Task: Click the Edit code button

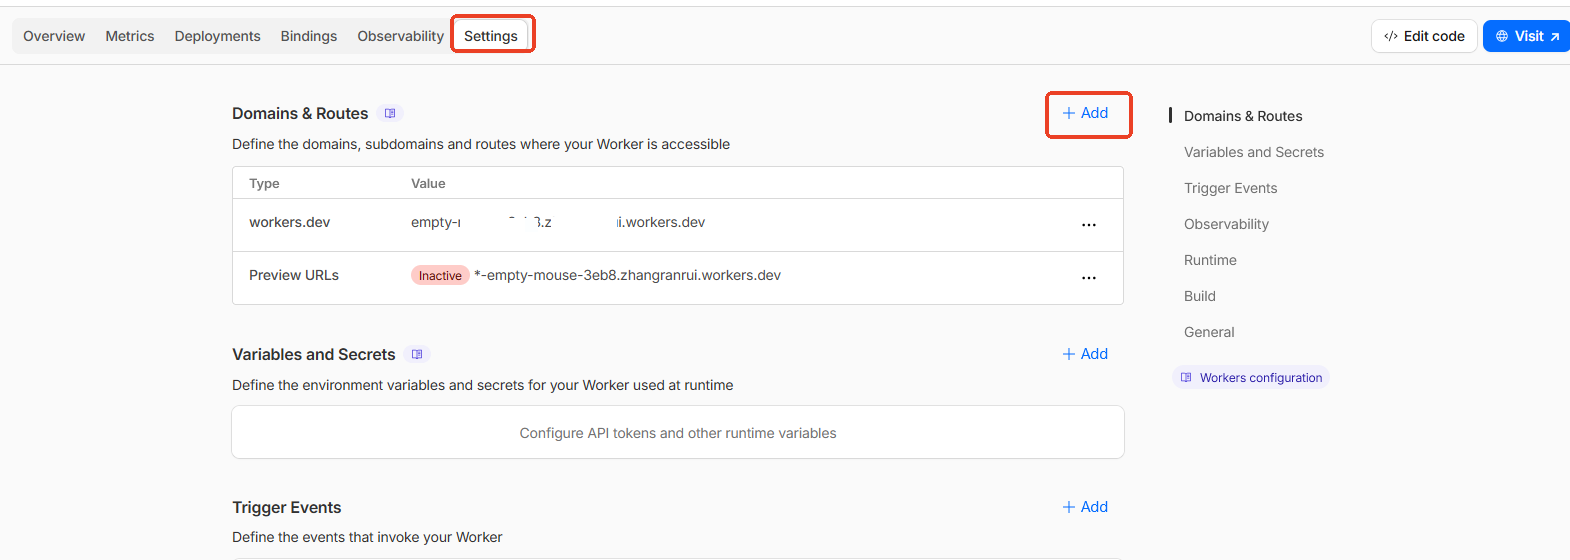Action: (x=1424, y=36)
